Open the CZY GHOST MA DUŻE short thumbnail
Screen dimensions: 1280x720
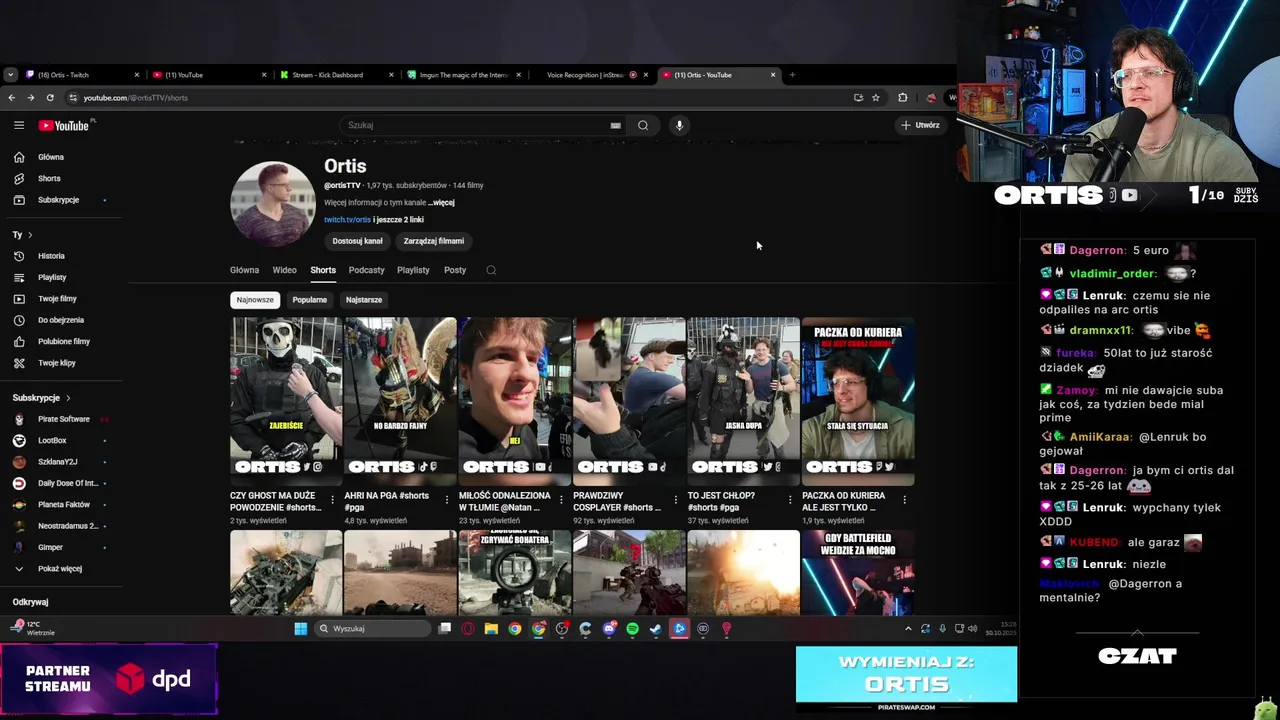pyautogui.click(x=286, y=401)
